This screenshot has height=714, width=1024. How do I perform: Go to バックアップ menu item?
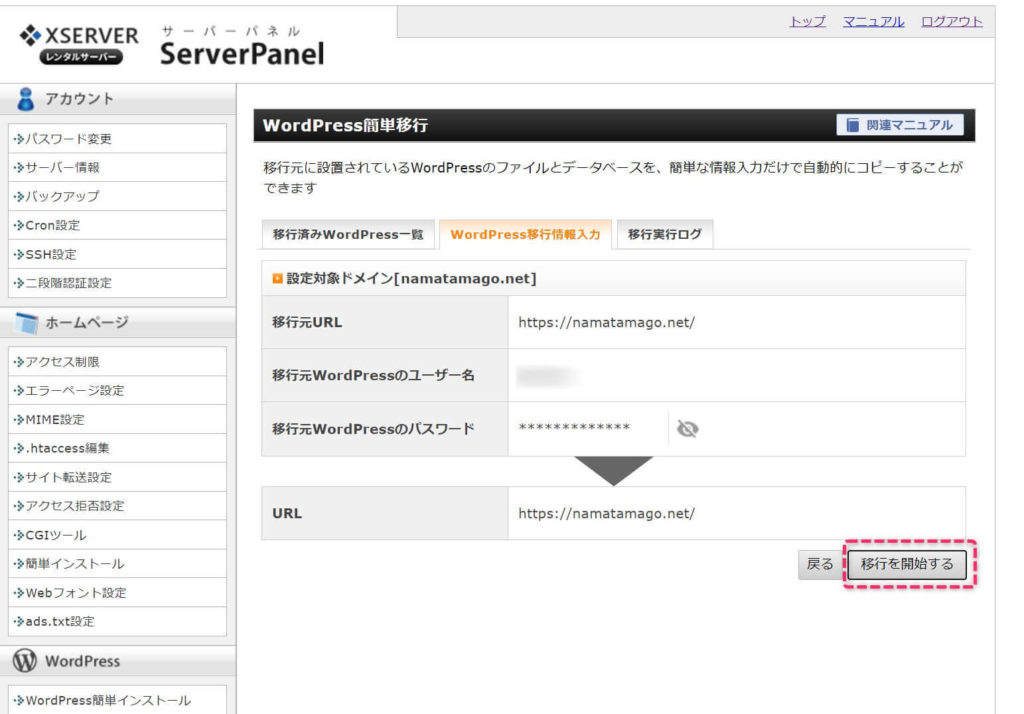[x=118, y=196]
